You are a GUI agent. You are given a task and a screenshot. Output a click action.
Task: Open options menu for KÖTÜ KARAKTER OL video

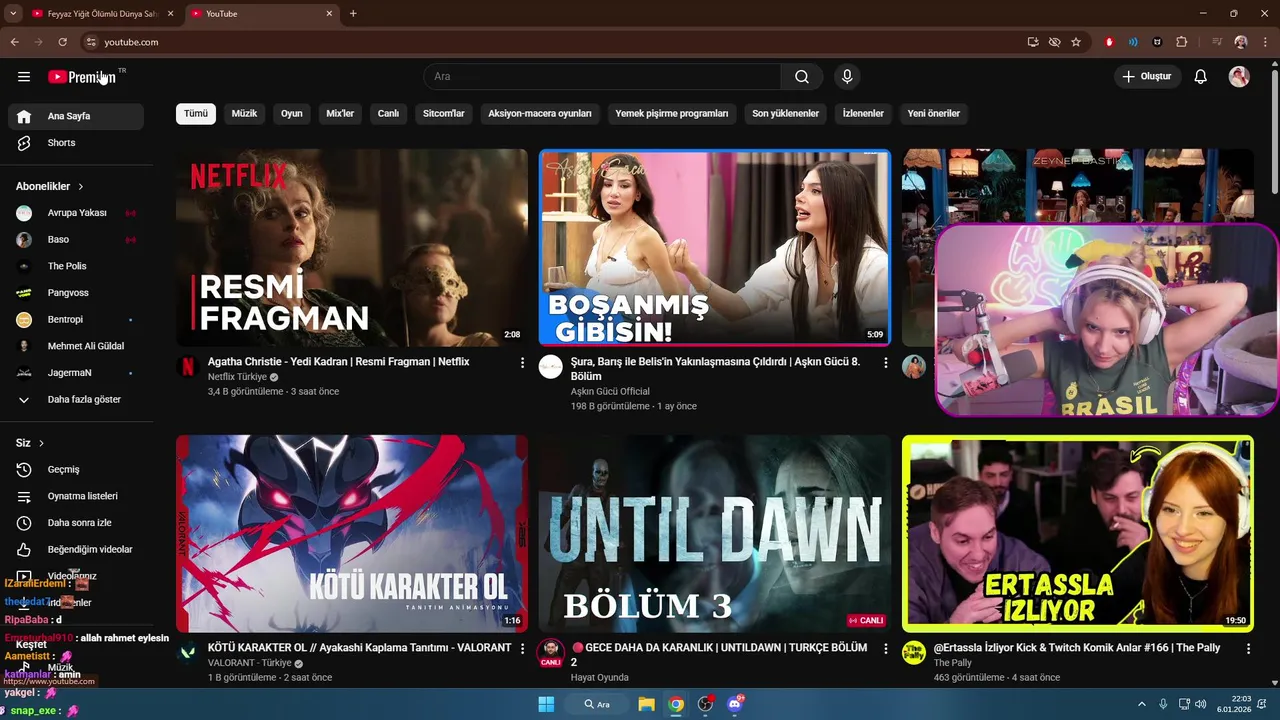[522, 649]
